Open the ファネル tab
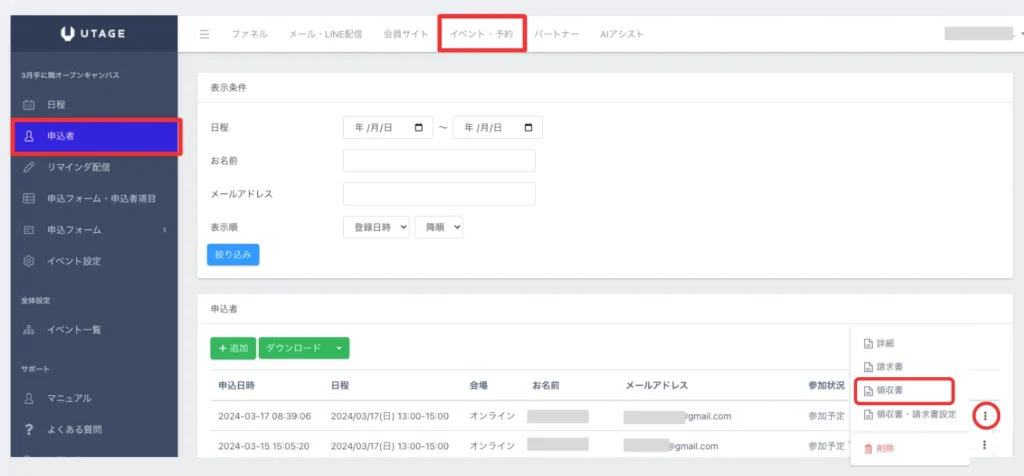The image size is (1024, 476). pyautogui.click(x=249, y=34)
